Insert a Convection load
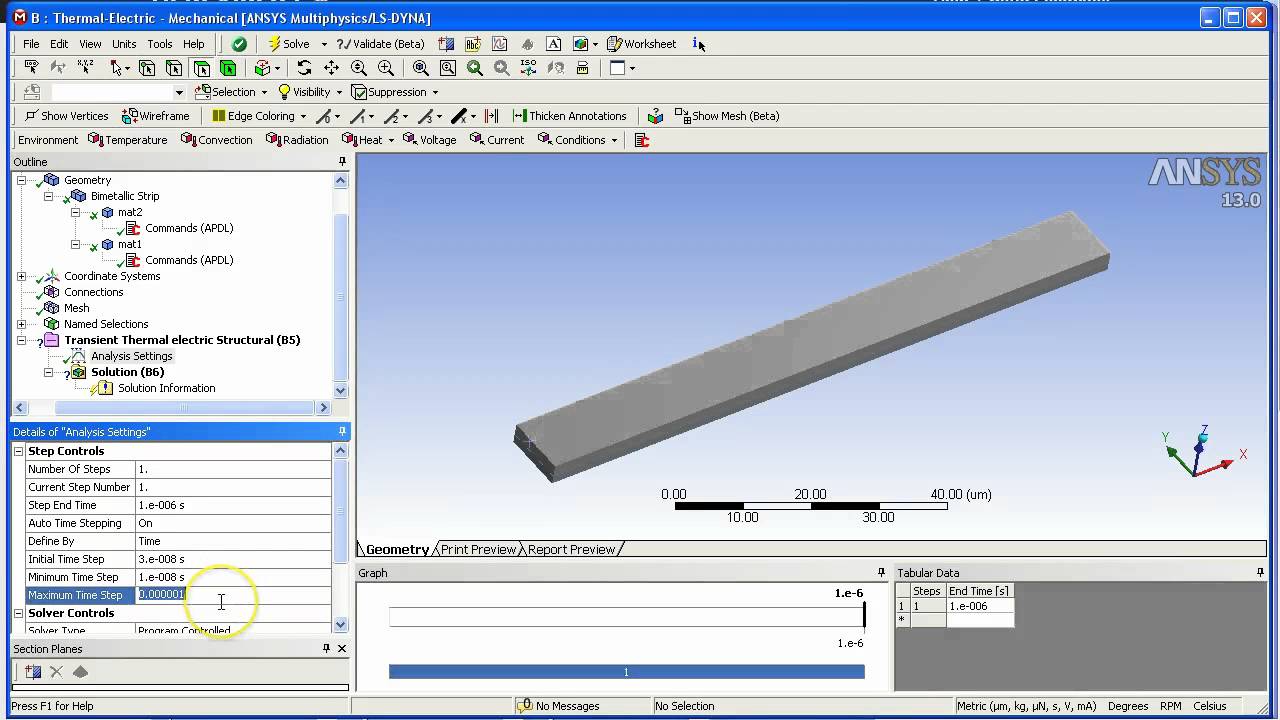Screen dimensions: 1280x720 pyautogui.click(x=216, y=140)
